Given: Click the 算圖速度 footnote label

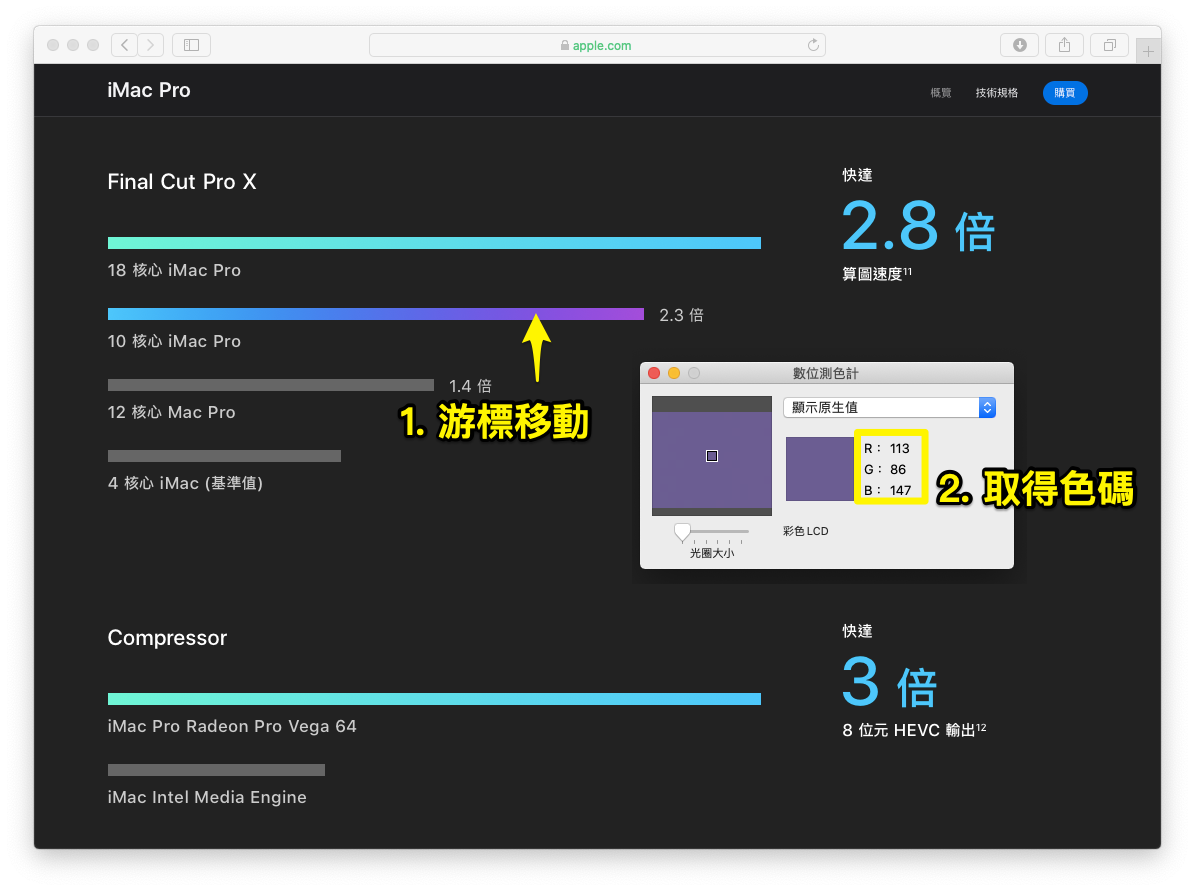Looking at the screenshot, I should [877, 274].
